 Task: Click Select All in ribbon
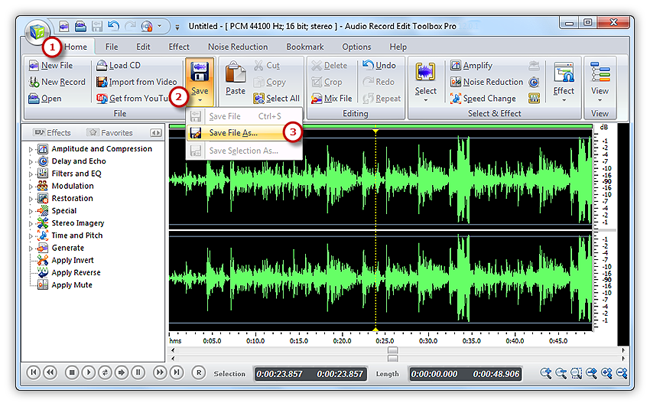coord(276,99)
